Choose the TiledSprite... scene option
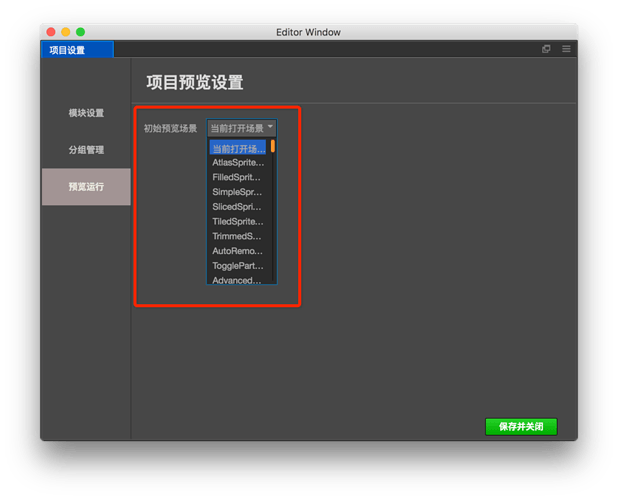 [x=238, y=221]
